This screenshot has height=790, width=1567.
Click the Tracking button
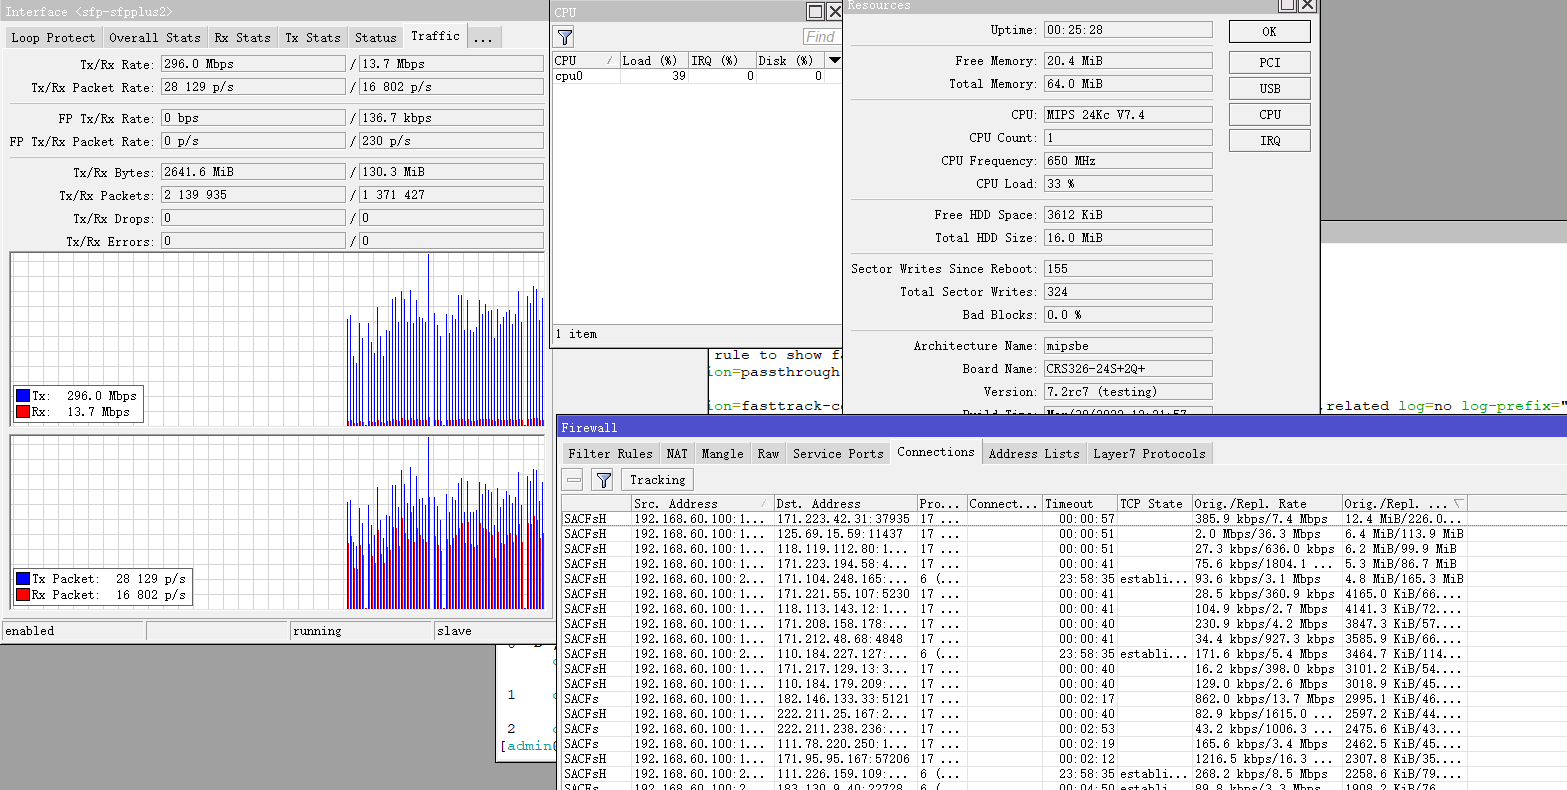coord(657,480)
